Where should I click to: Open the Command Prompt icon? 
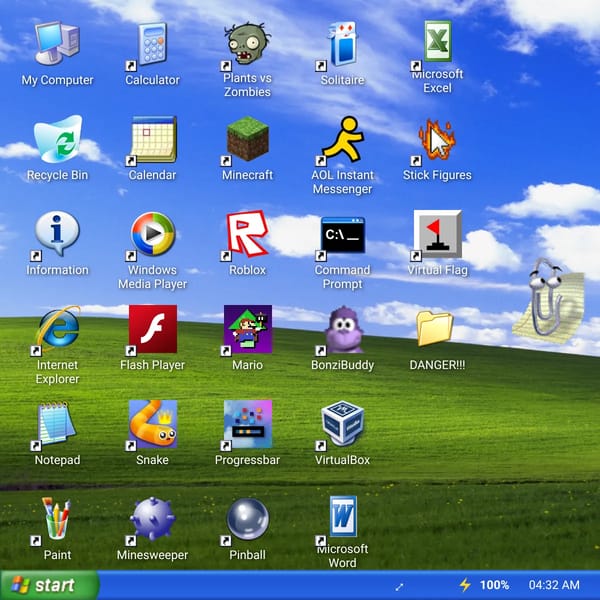[x=342, y=234]
